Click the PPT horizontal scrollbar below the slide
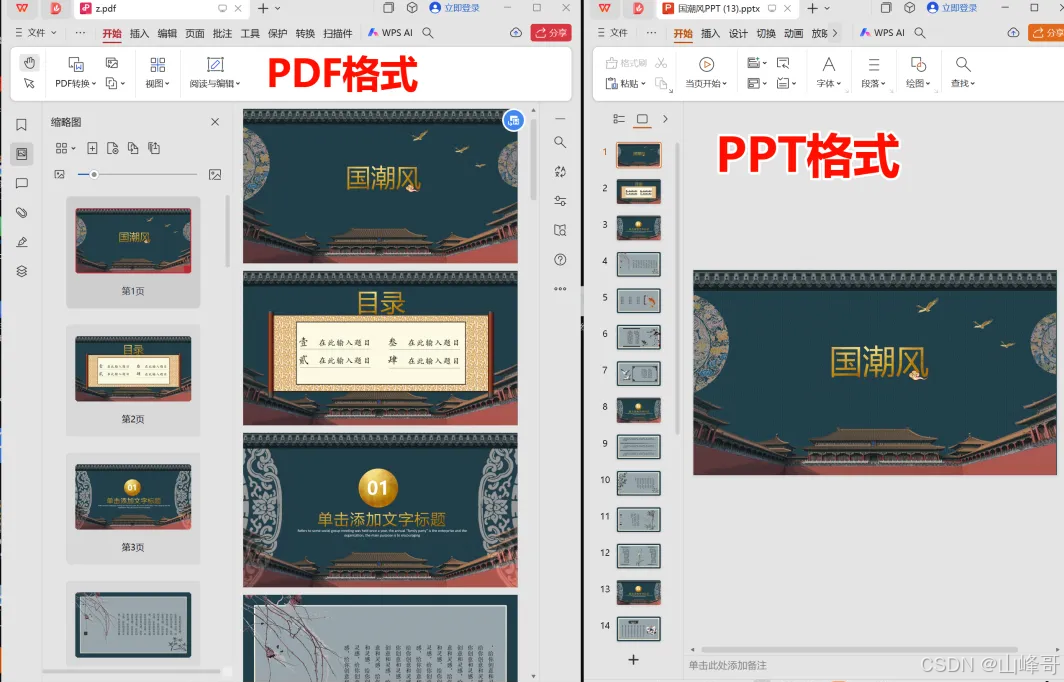This screenshot has width=1064, height=682. 859,649
